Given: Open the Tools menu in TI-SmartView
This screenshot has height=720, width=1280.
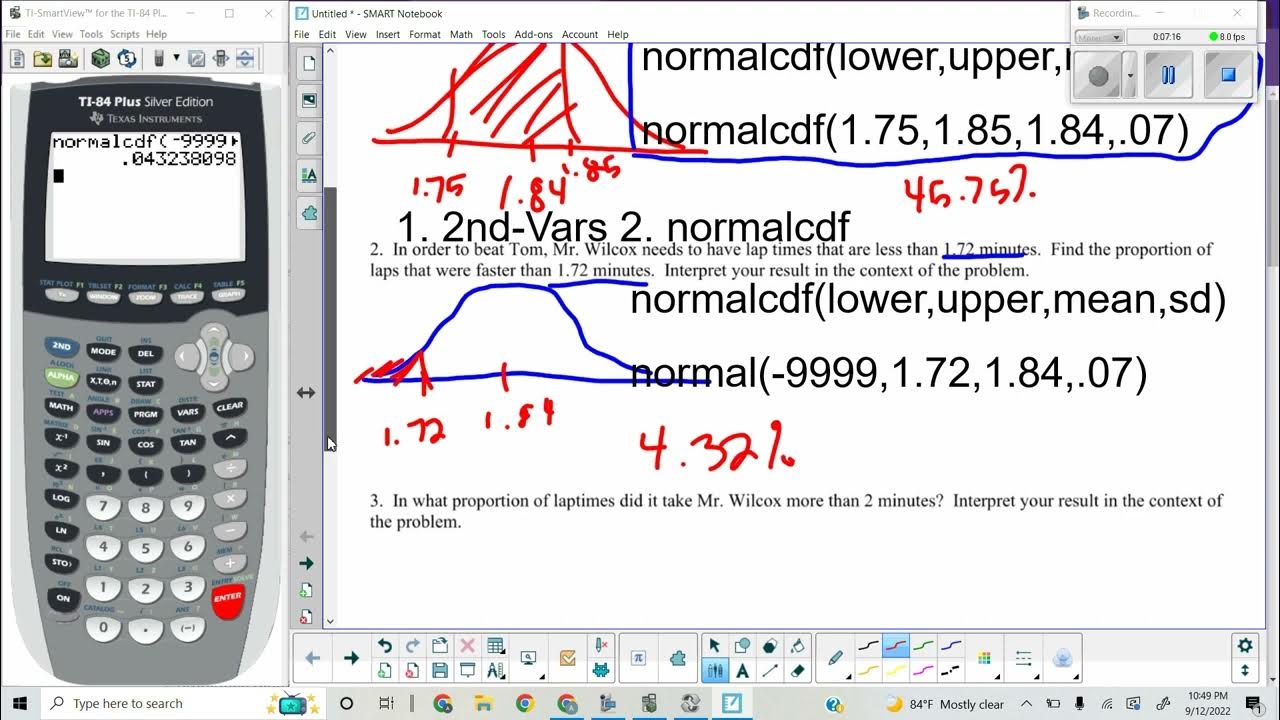Looking at the screenshot, I should tap(91, 34).
